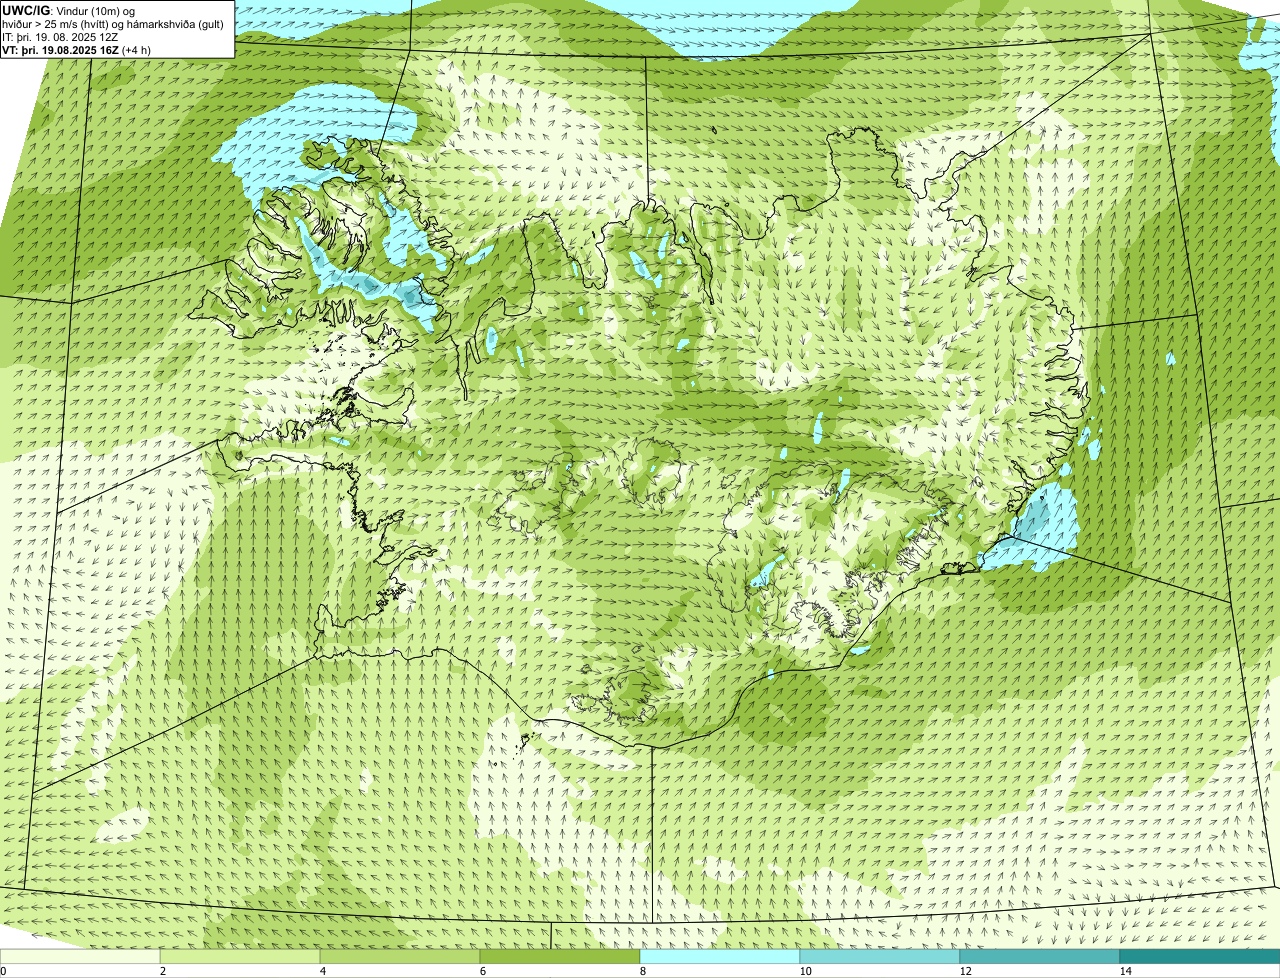
Task: Click the dark teal legend segment above 14
Action: [1200, 956]
